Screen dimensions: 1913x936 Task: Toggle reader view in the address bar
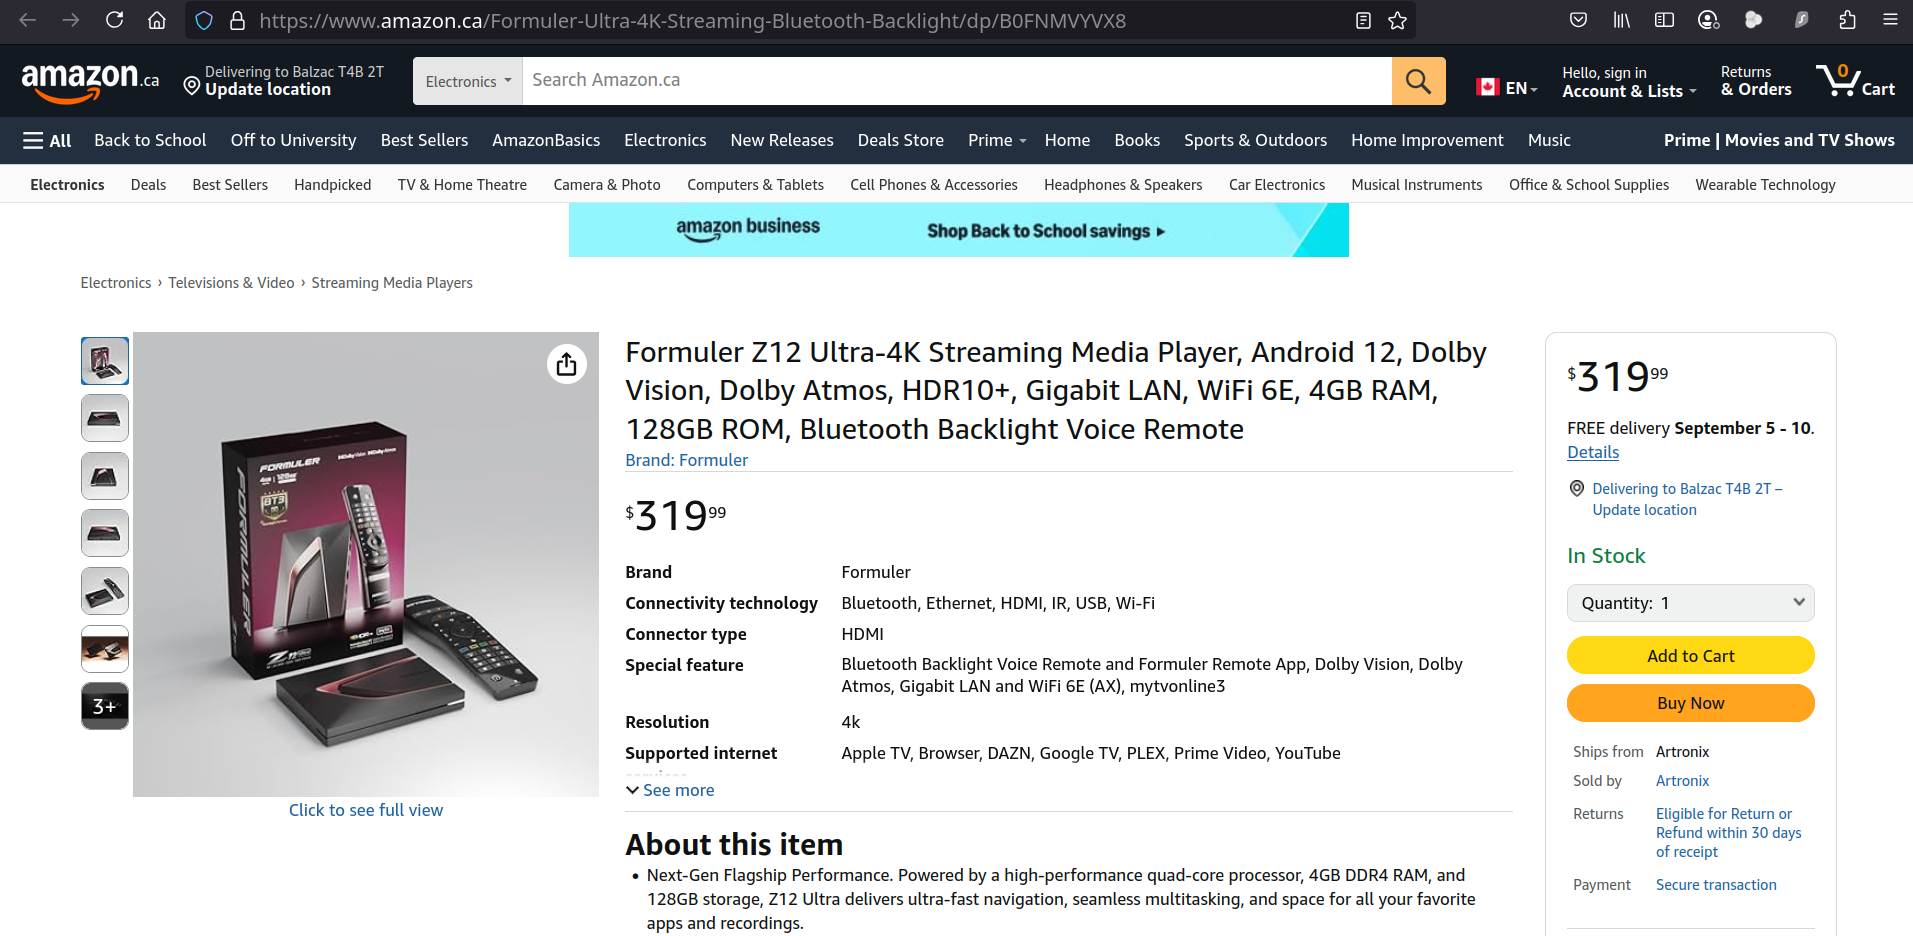tap(1363, 21)
